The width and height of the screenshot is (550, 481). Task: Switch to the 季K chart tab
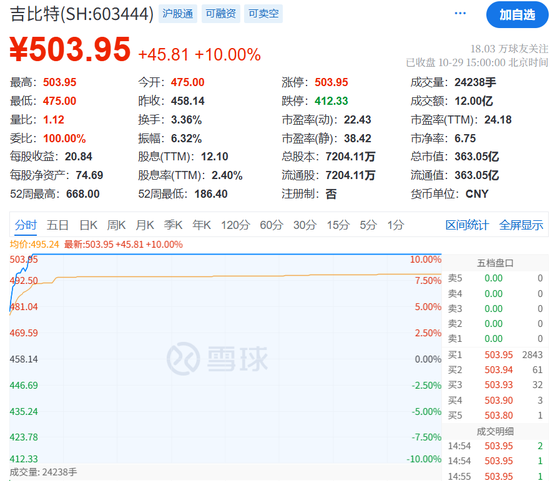pyautogui.click(x=173, y=225)
